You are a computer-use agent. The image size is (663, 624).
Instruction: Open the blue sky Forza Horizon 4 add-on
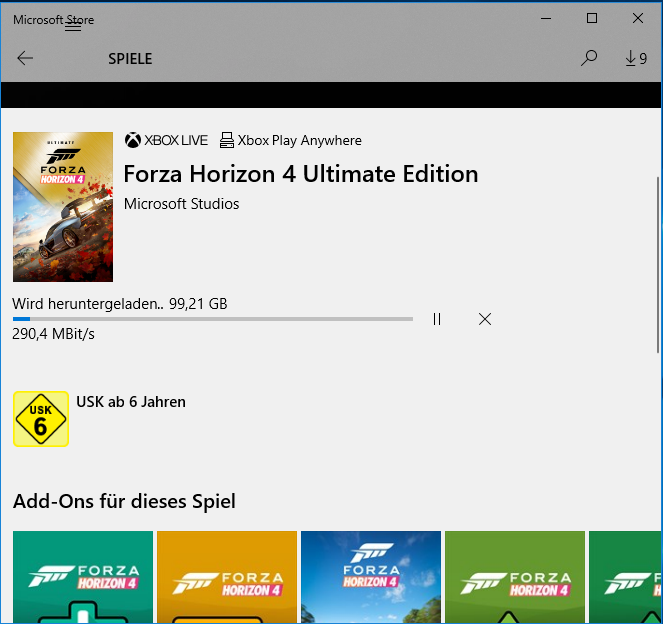click(x=371, y=577)
